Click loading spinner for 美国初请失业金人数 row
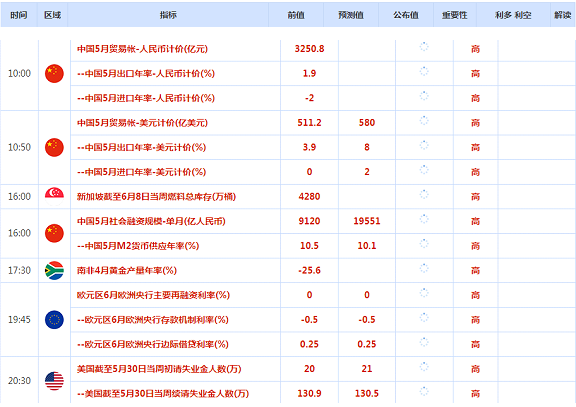 click(x=424, y=367)
